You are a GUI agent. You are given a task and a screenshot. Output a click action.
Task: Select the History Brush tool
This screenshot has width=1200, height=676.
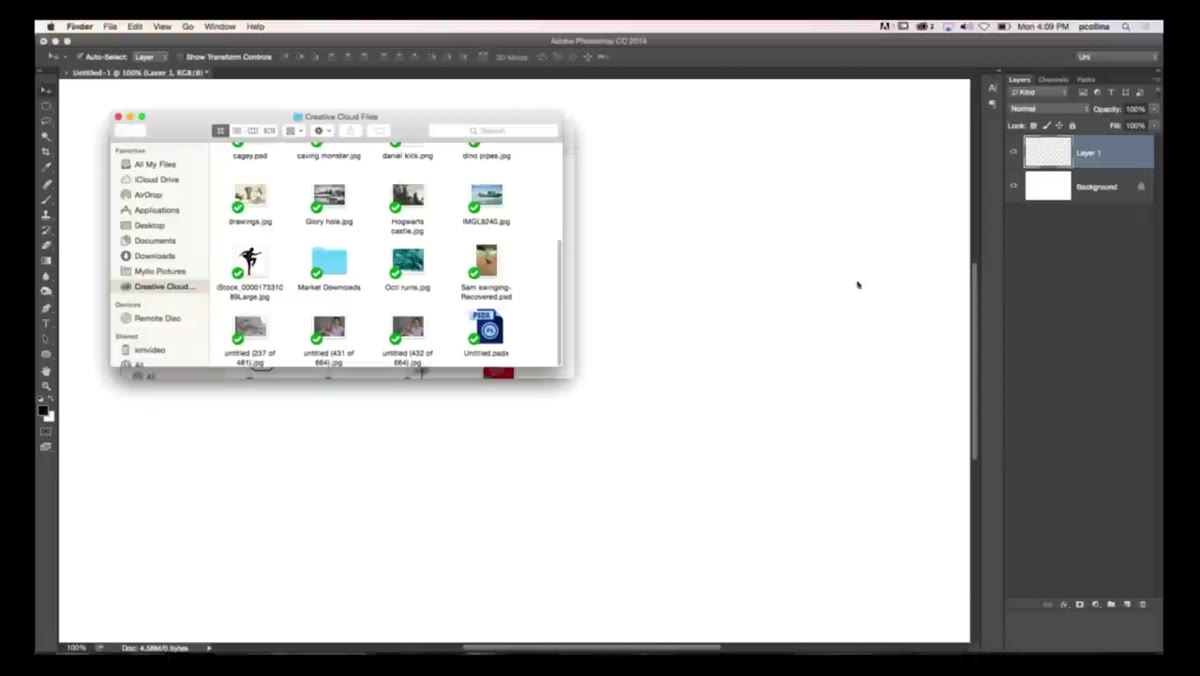46,230
